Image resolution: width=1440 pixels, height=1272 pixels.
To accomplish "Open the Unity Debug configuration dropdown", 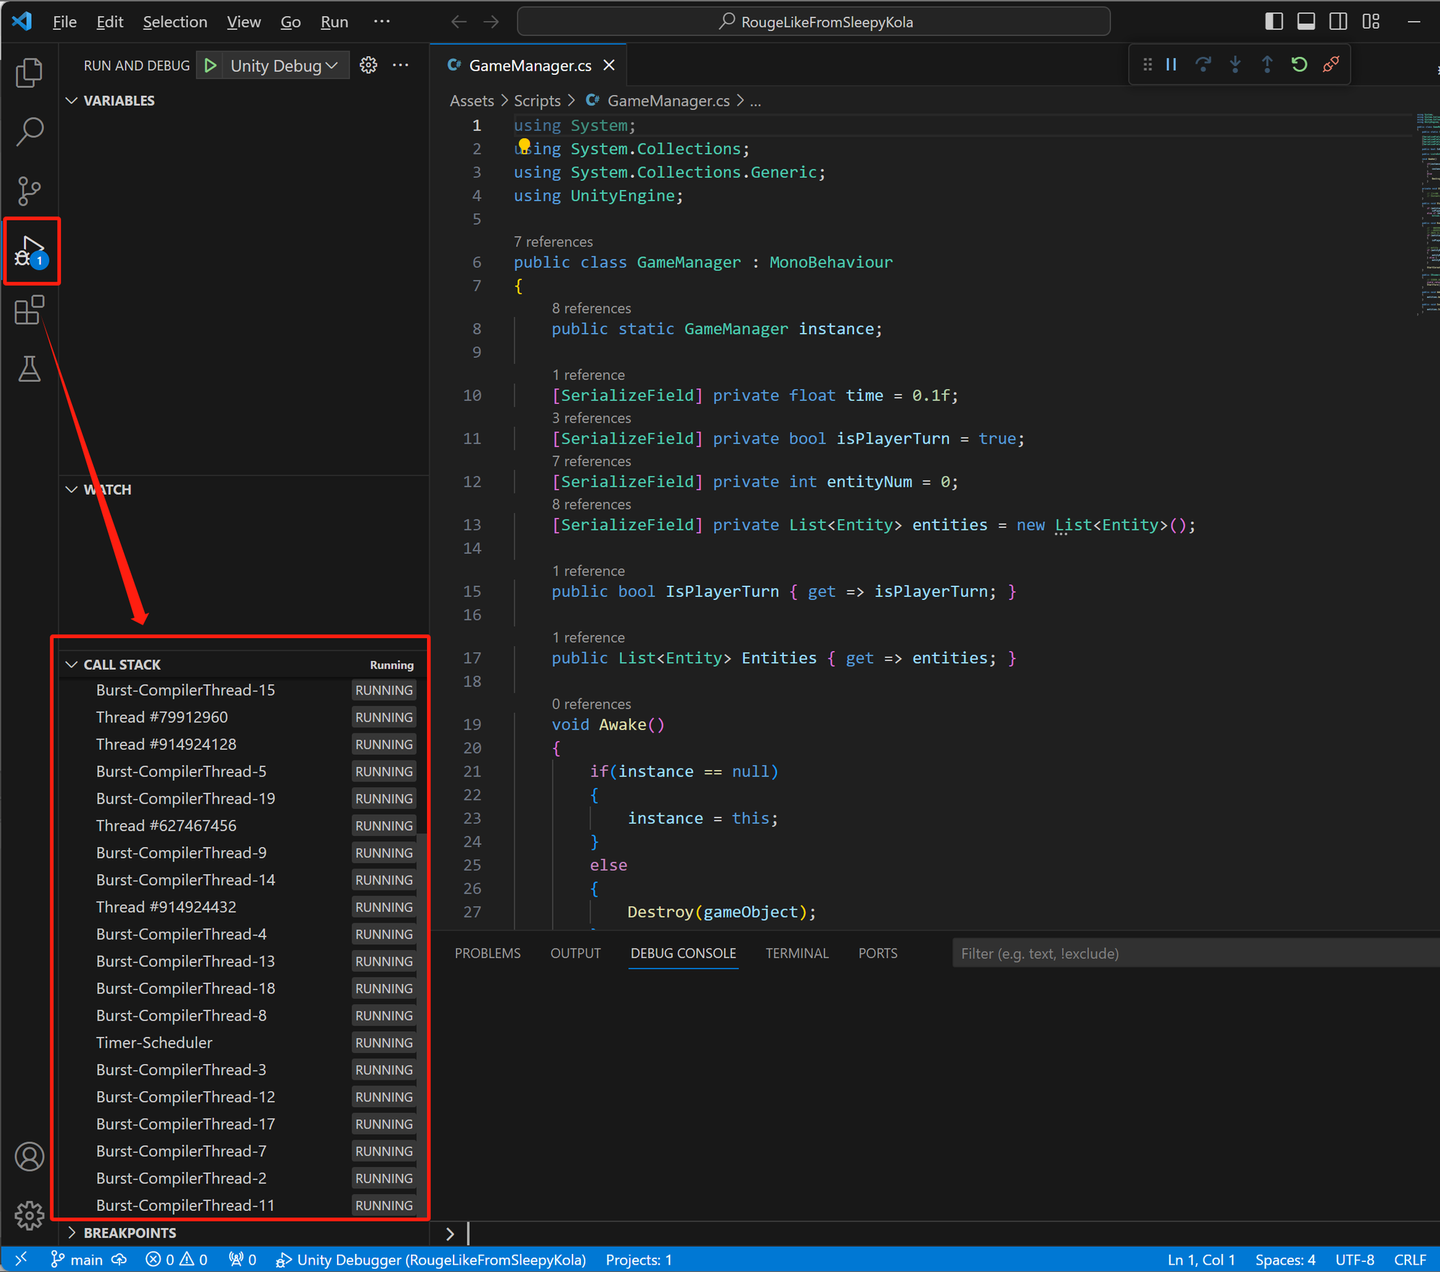I will coord(332,65).
